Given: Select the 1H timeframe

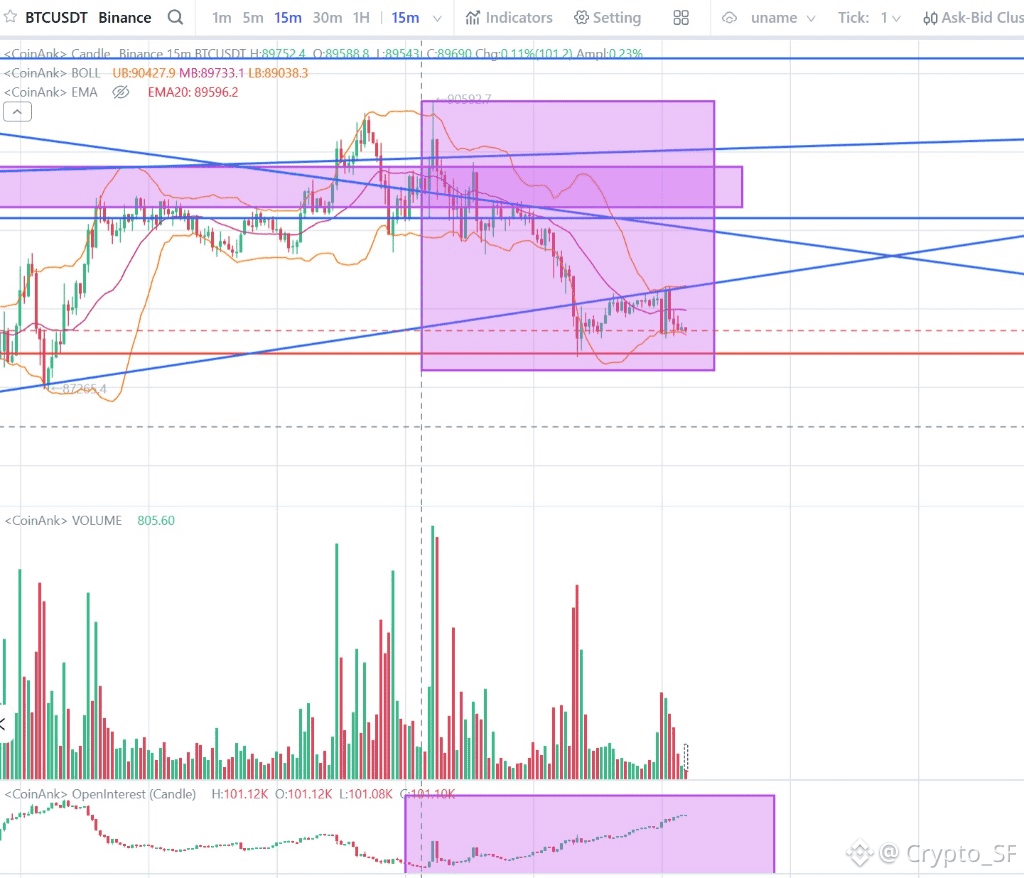Looking at the screenshot, I should [x=361, y=18].
